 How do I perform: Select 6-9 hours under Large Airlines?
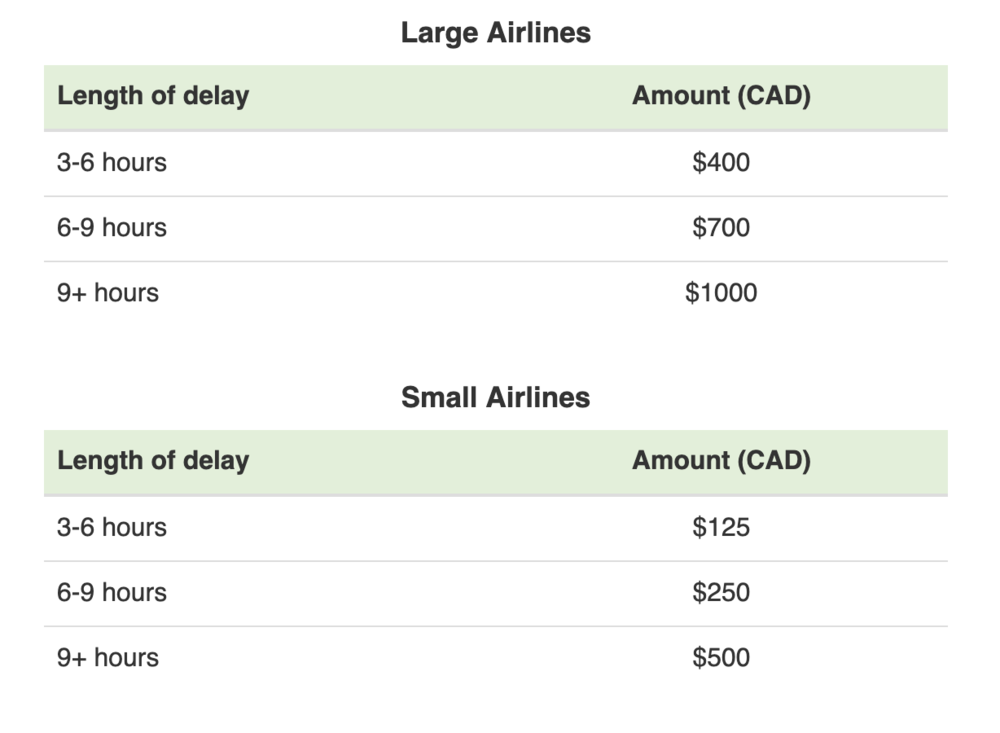click(x=112, y=228)
